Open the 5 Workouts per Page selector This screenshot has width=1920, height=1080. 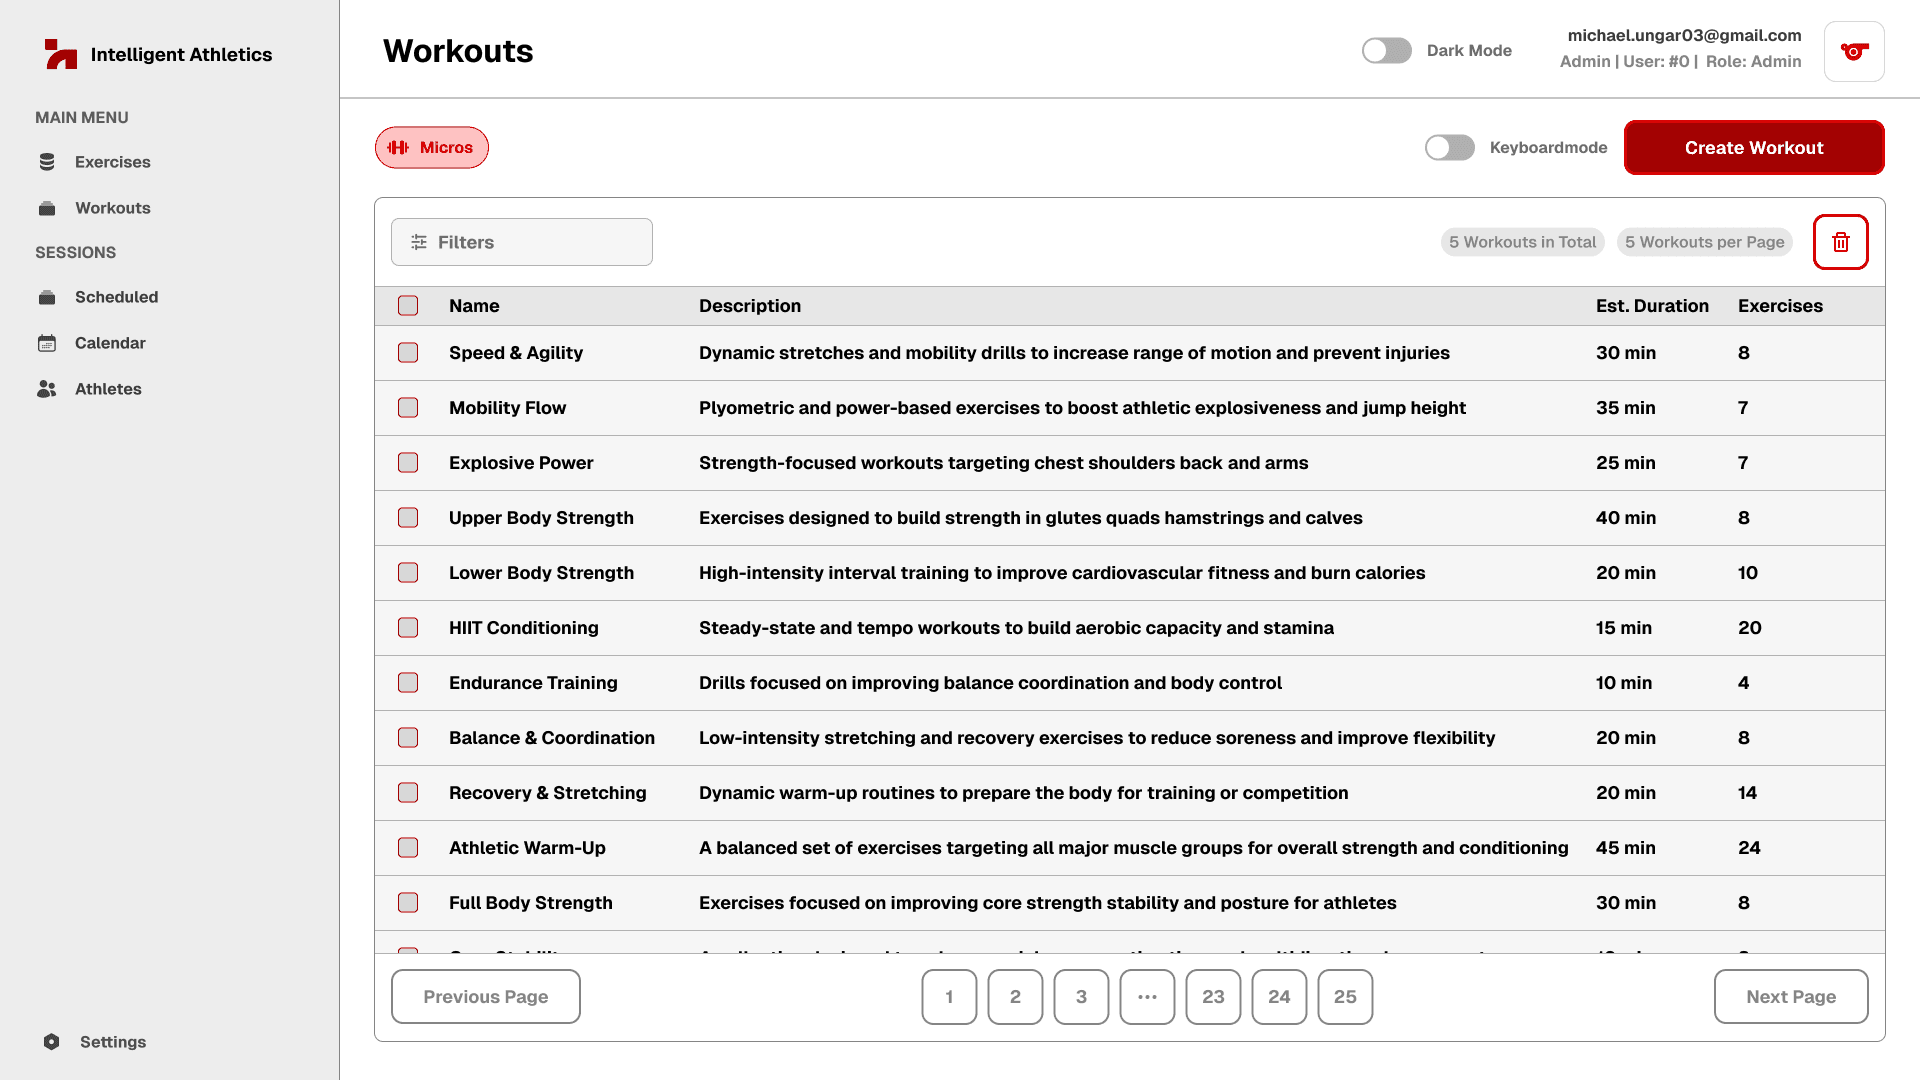point(1704,242)
